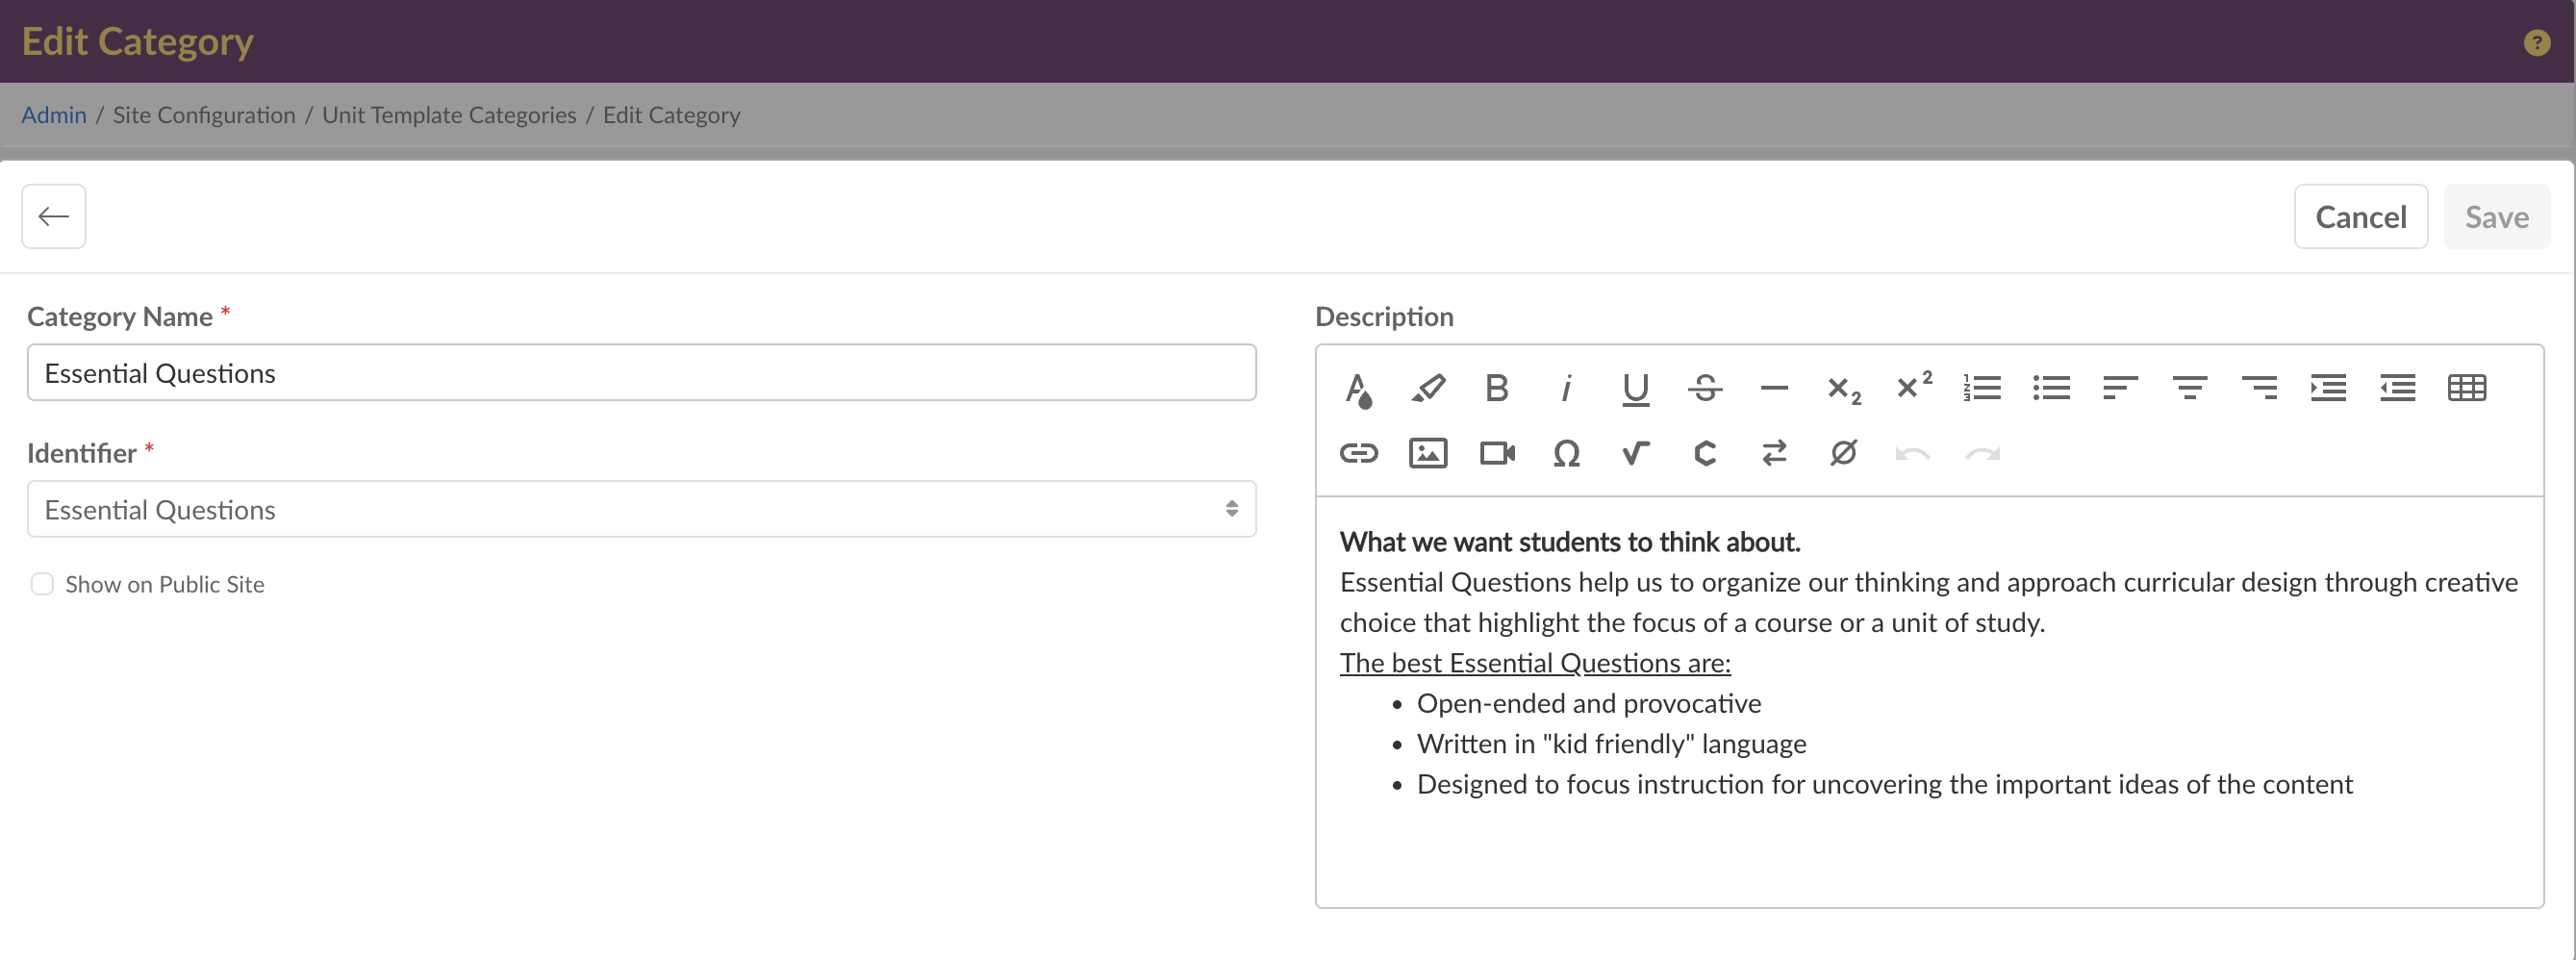Select the highlight marker tool

(x=1428, y=388)
